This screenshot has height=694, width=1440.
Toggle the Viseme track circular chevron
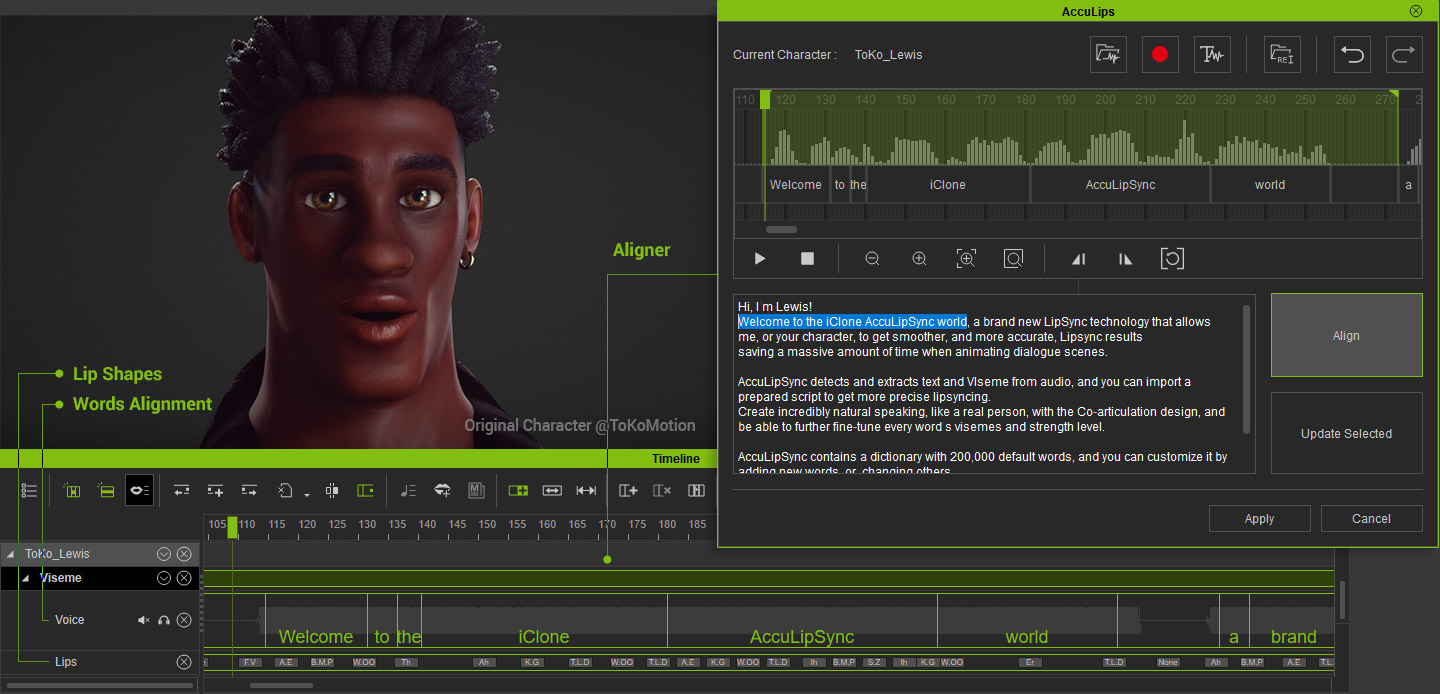click(163, 577)
